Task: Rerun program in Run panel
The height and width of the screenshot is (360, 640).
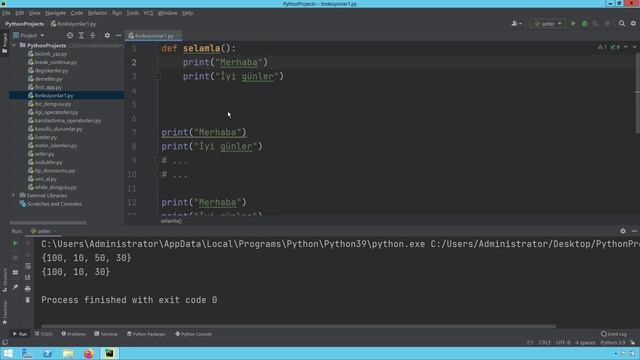Action: (16, 244)
